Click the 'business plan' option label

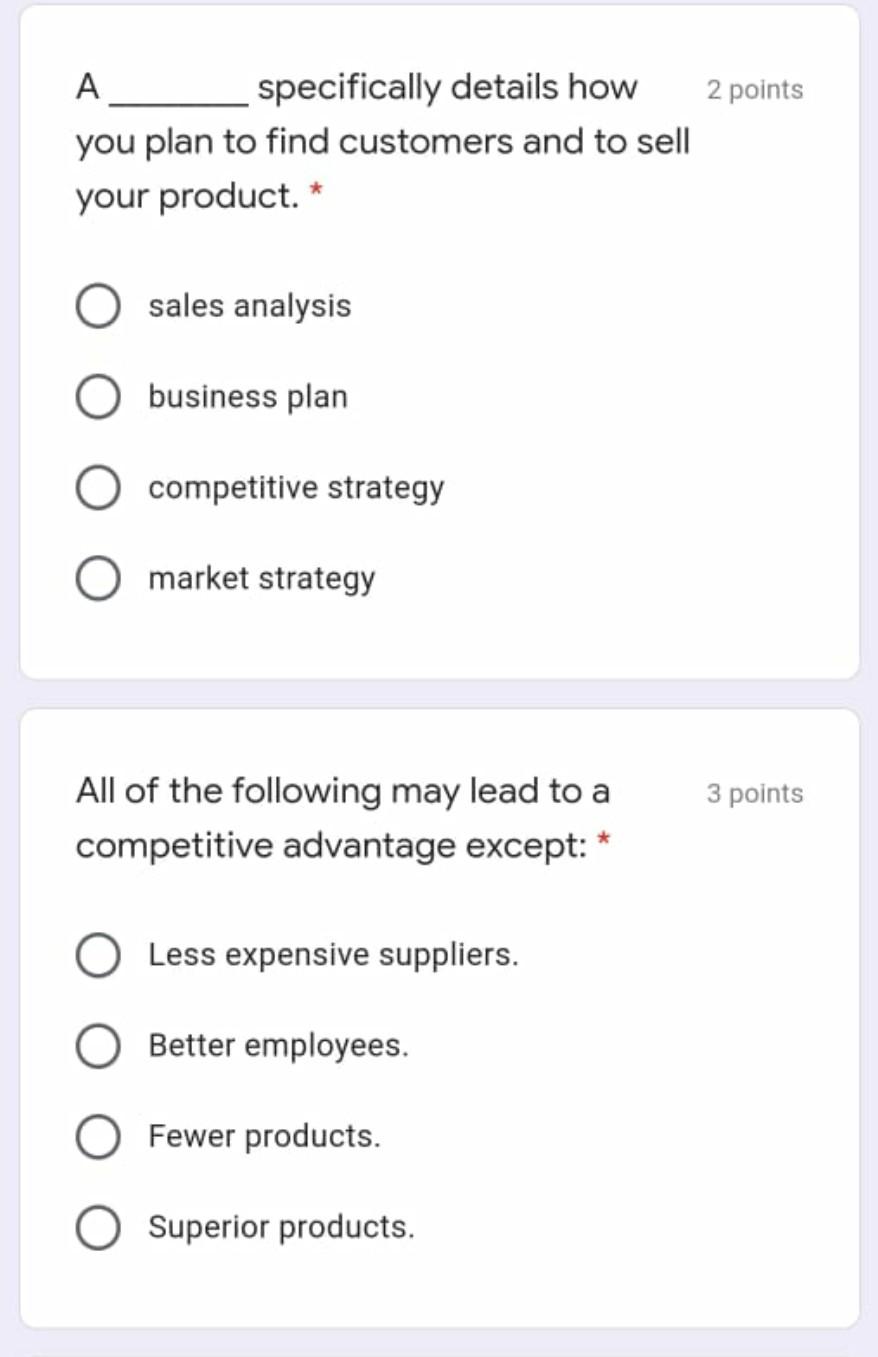pyautogui.click(x=248, y=397)
